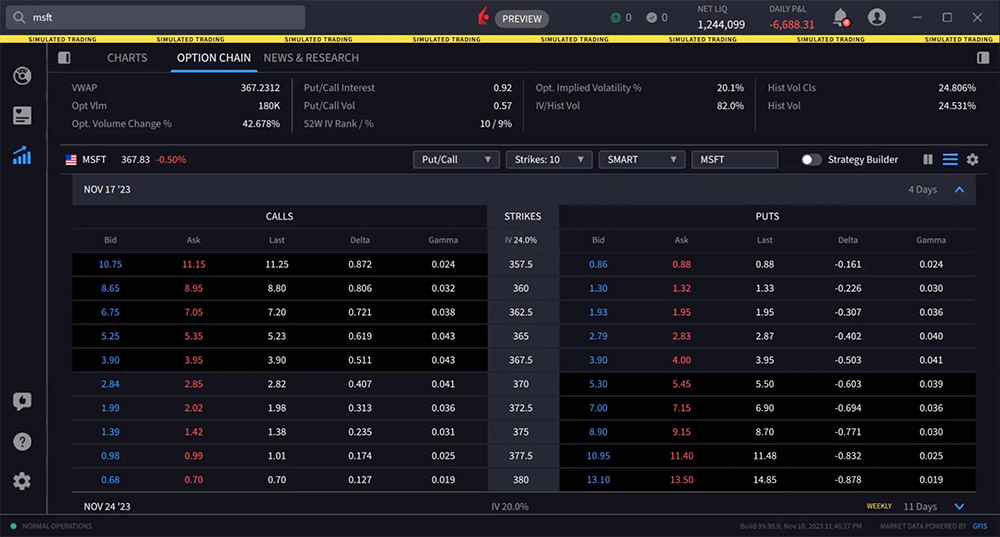
Task: Select the Option Chain tab
Action: 214,58
